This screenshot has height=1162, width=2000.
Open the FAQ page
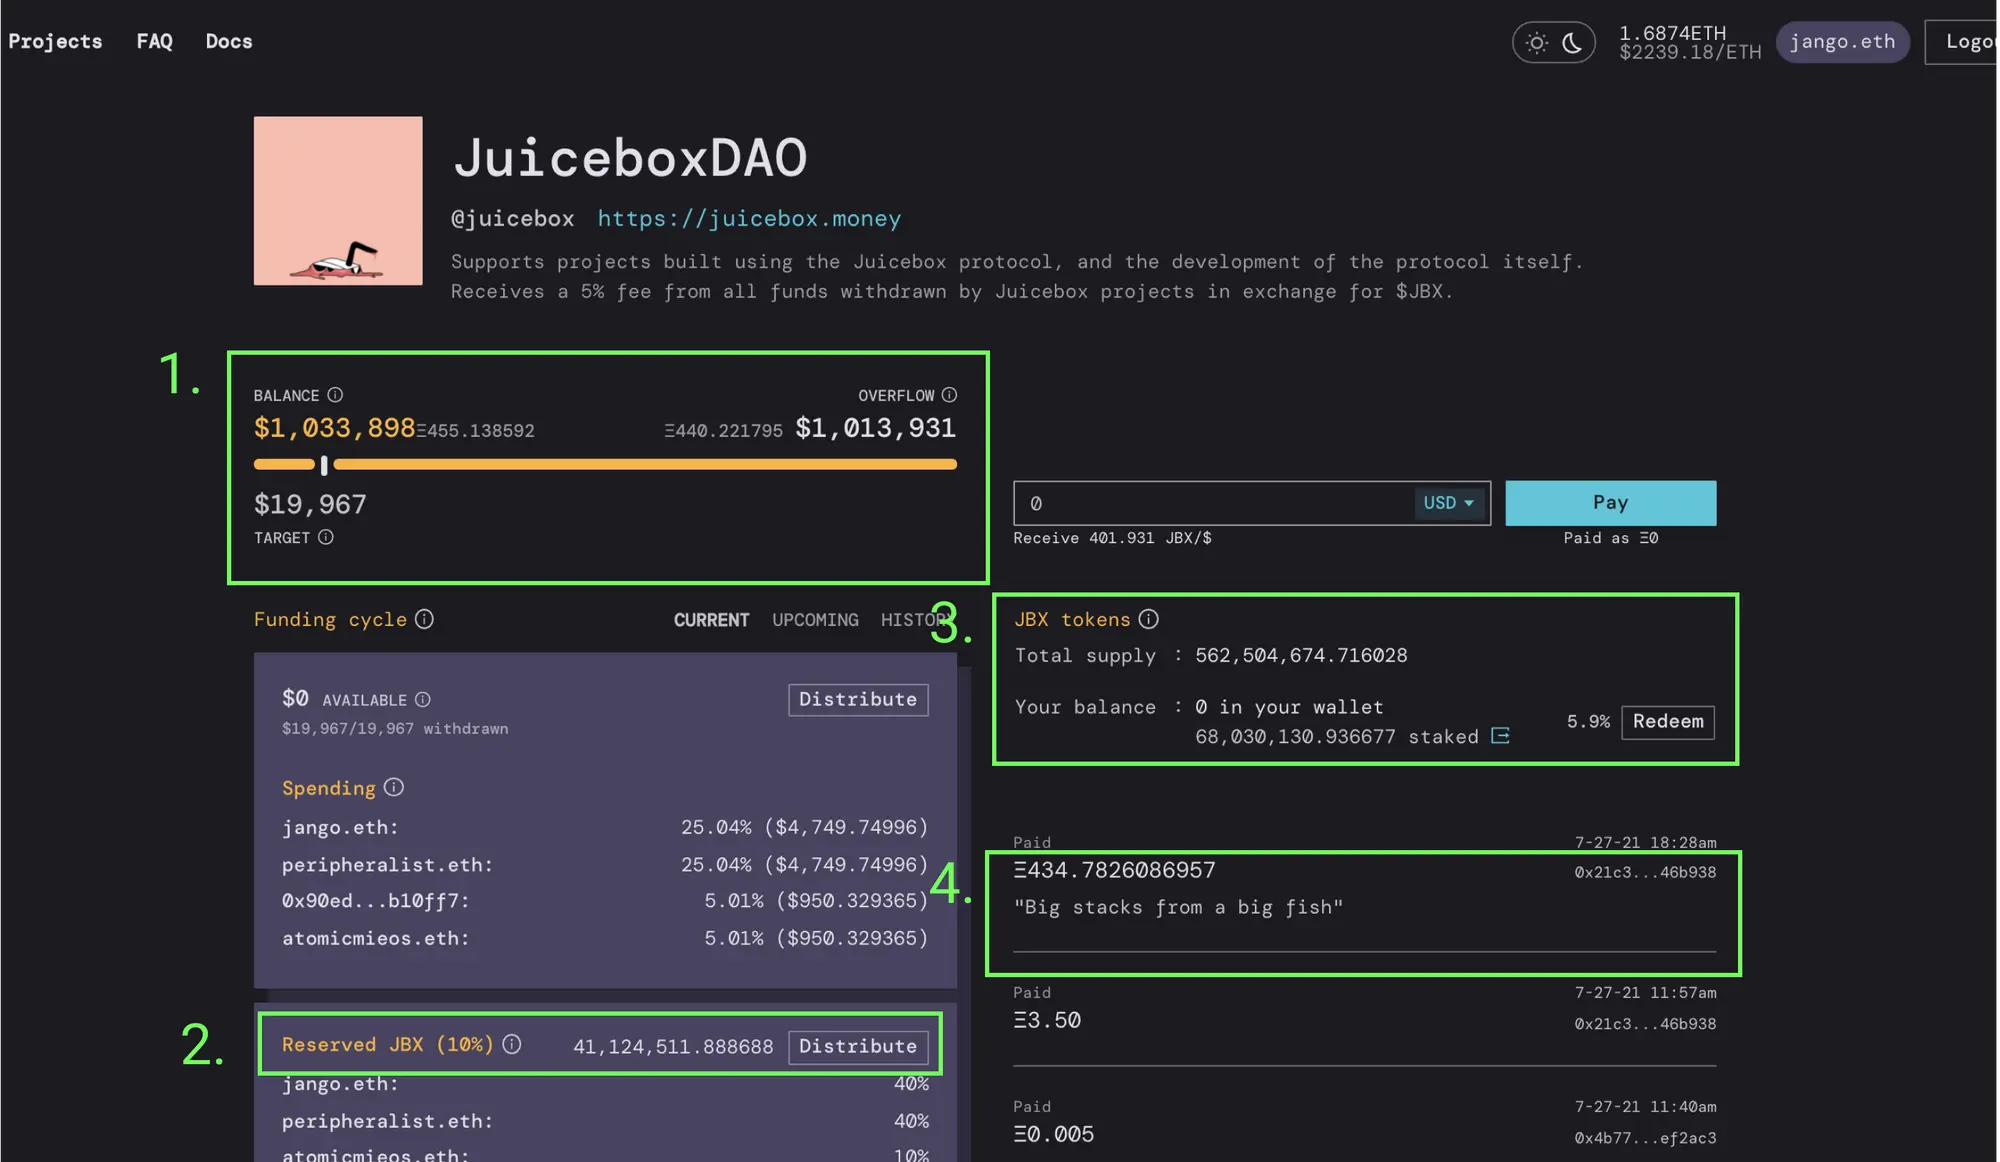click(154, 41)
